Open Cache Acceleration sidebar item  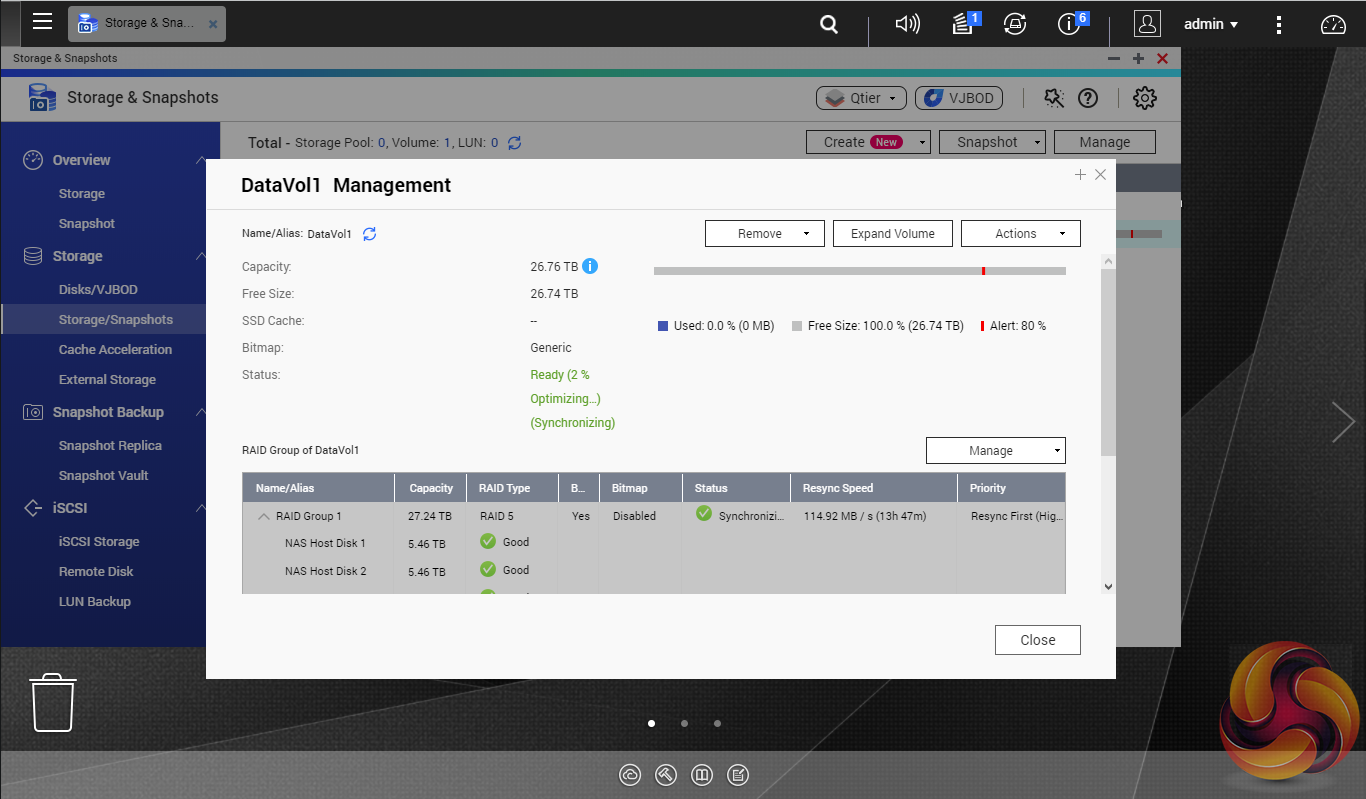115,350
